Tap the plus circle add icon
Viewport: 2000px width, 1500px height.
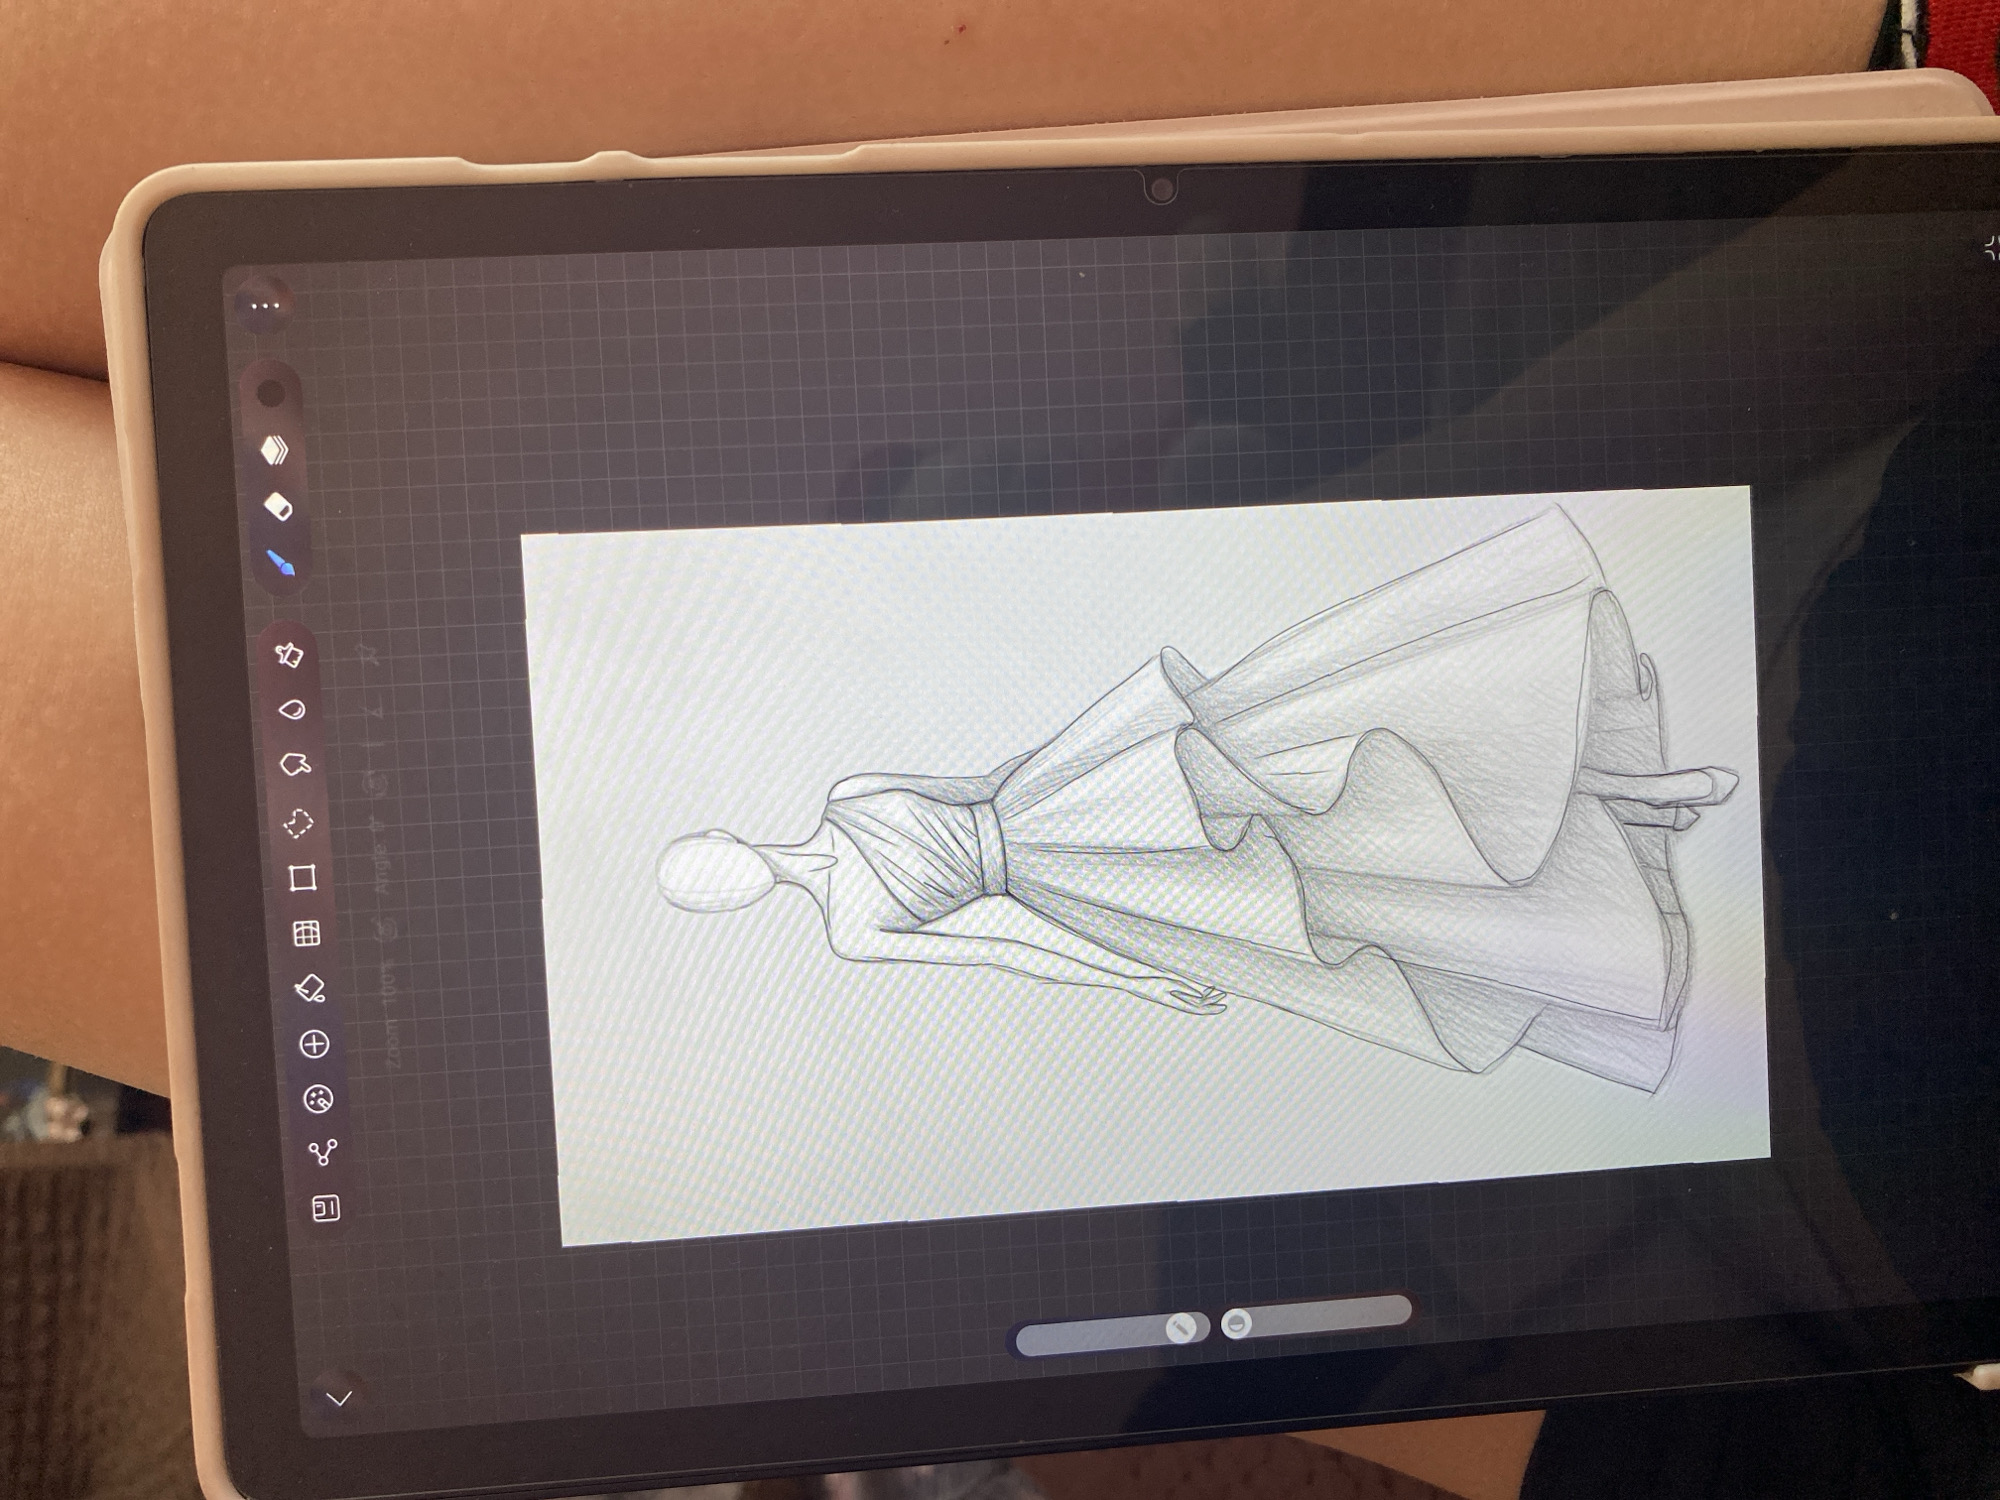coord(314,1044)
